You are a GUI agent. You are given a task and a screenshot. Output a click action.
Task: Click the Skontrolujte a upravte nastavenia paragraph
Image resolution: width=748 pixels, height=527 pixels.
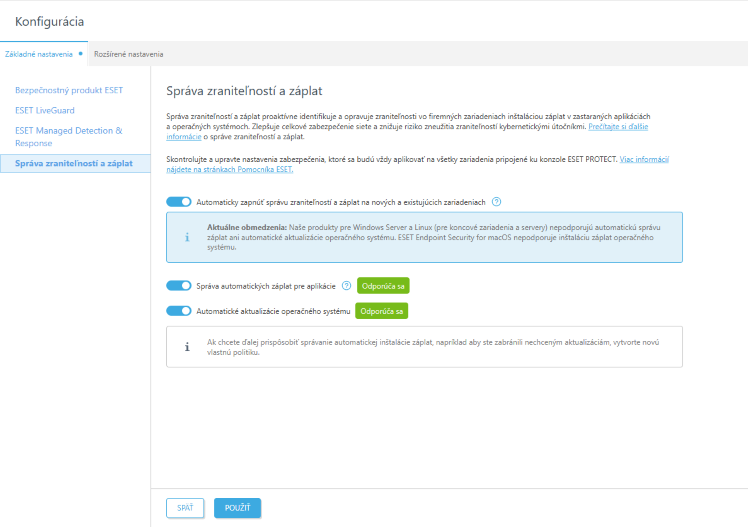pyautogui.click(x=417, y=164)
